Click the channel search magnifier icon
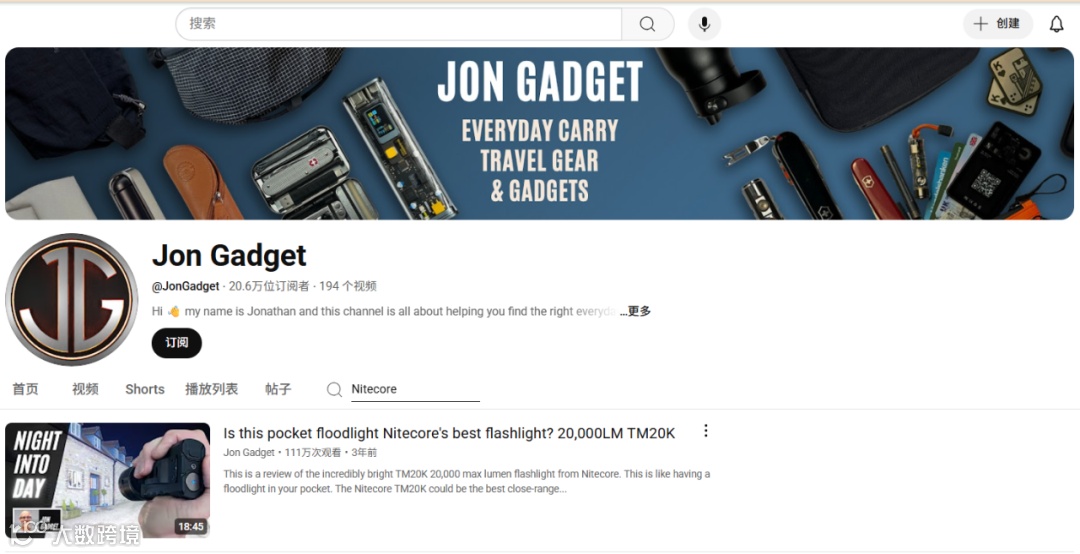Screen dimensions: 1080x554 click(x=334, y=389)
